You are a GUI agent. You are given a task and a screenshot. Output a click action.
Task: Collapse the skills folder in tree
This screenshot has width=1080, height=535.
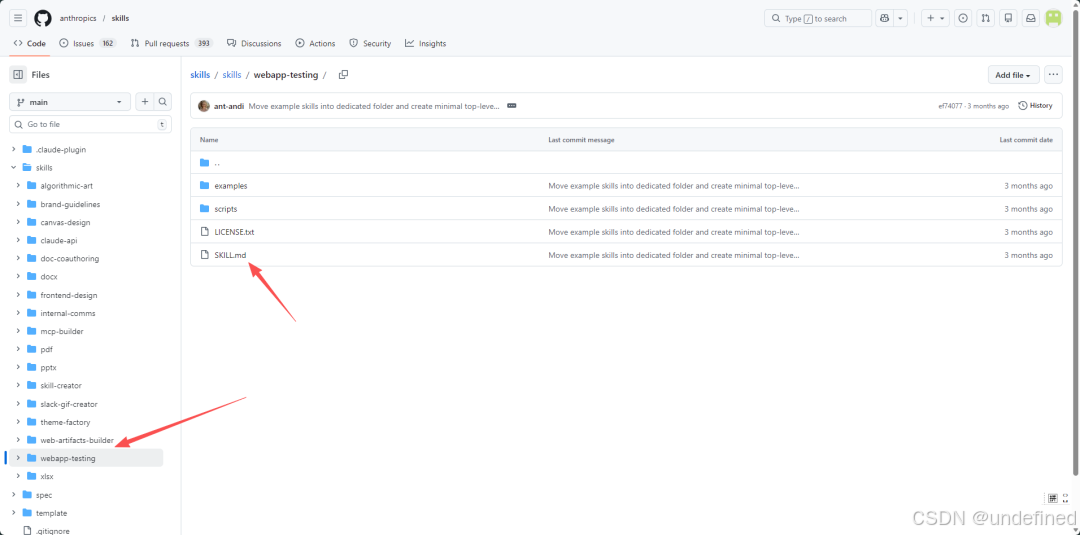pos(14,167)
